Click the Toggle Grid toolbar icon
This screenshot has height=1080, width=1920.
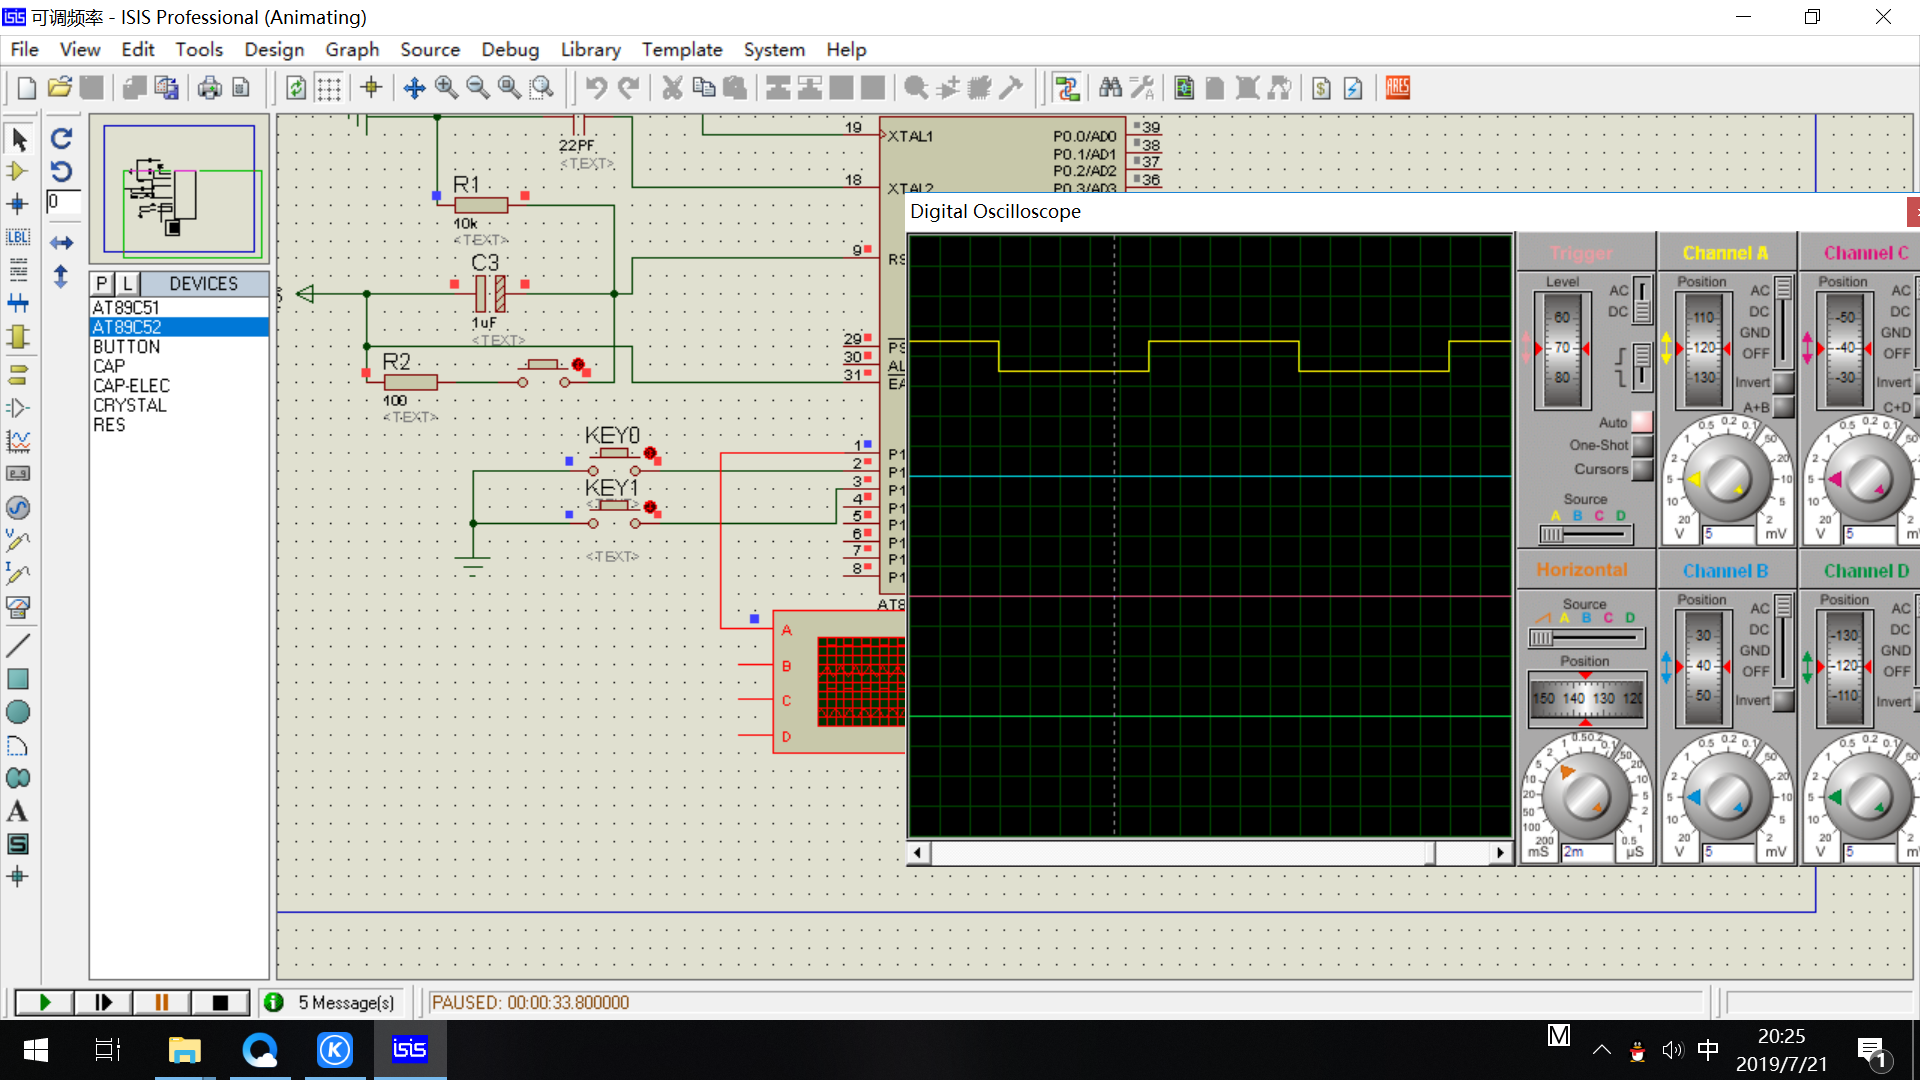(329, 88)
